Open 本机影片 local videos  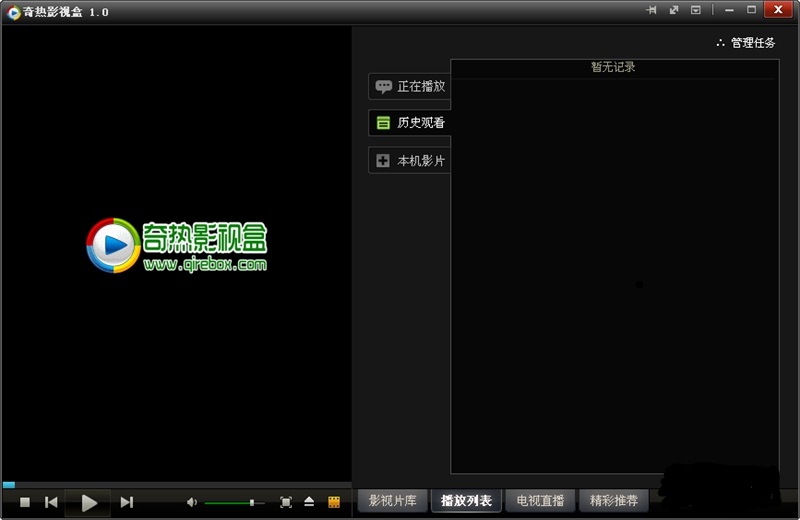tap(410, 160)
